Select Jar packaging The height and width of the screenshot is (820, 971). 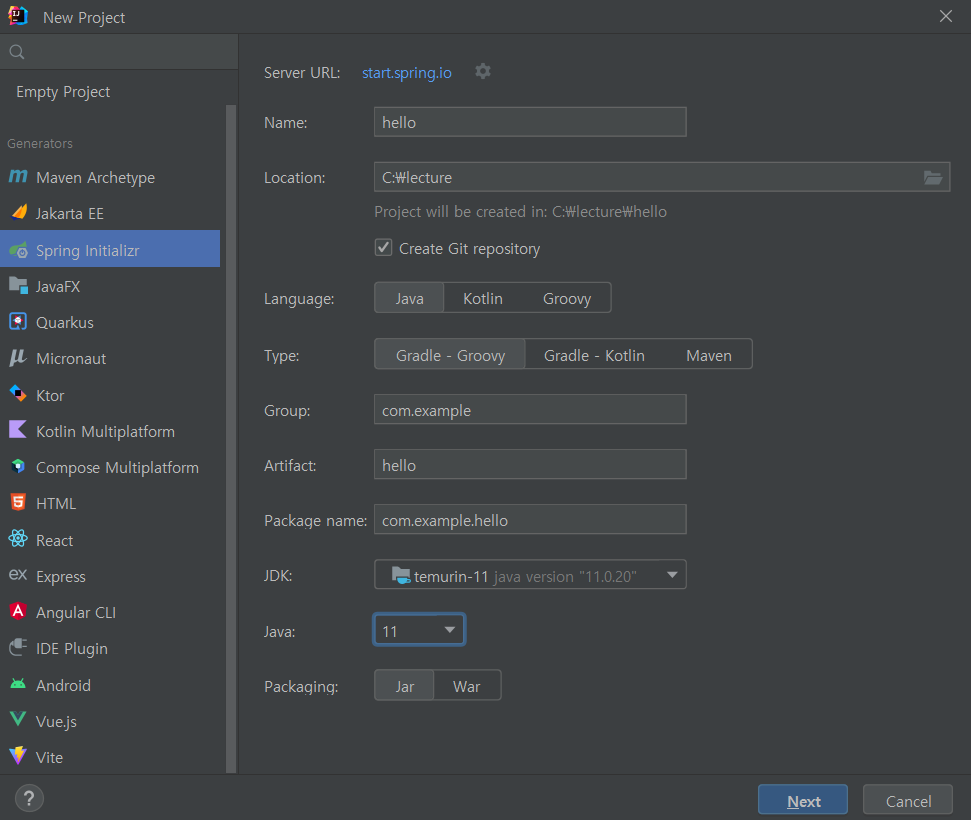point(404,686)
